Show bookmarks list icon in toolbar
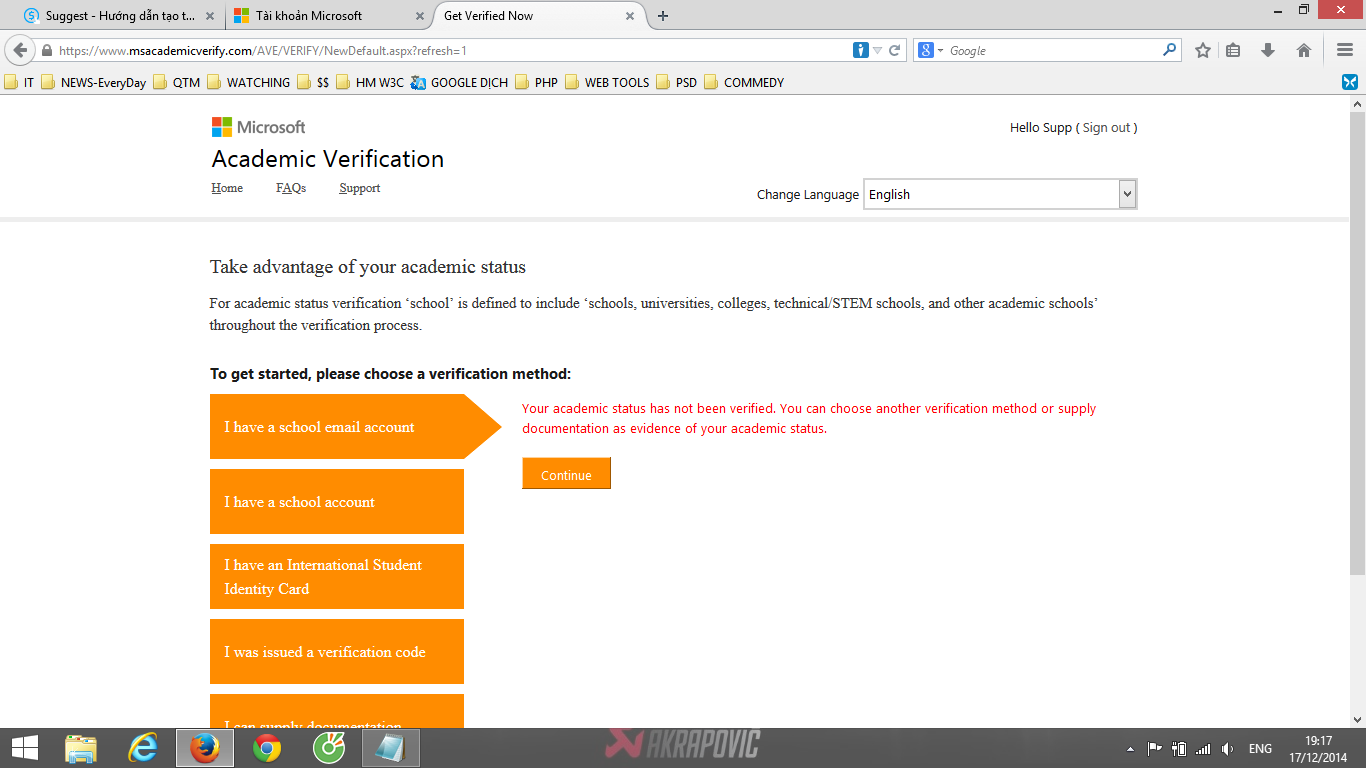1366x768 pixels. click(1233, 50)
